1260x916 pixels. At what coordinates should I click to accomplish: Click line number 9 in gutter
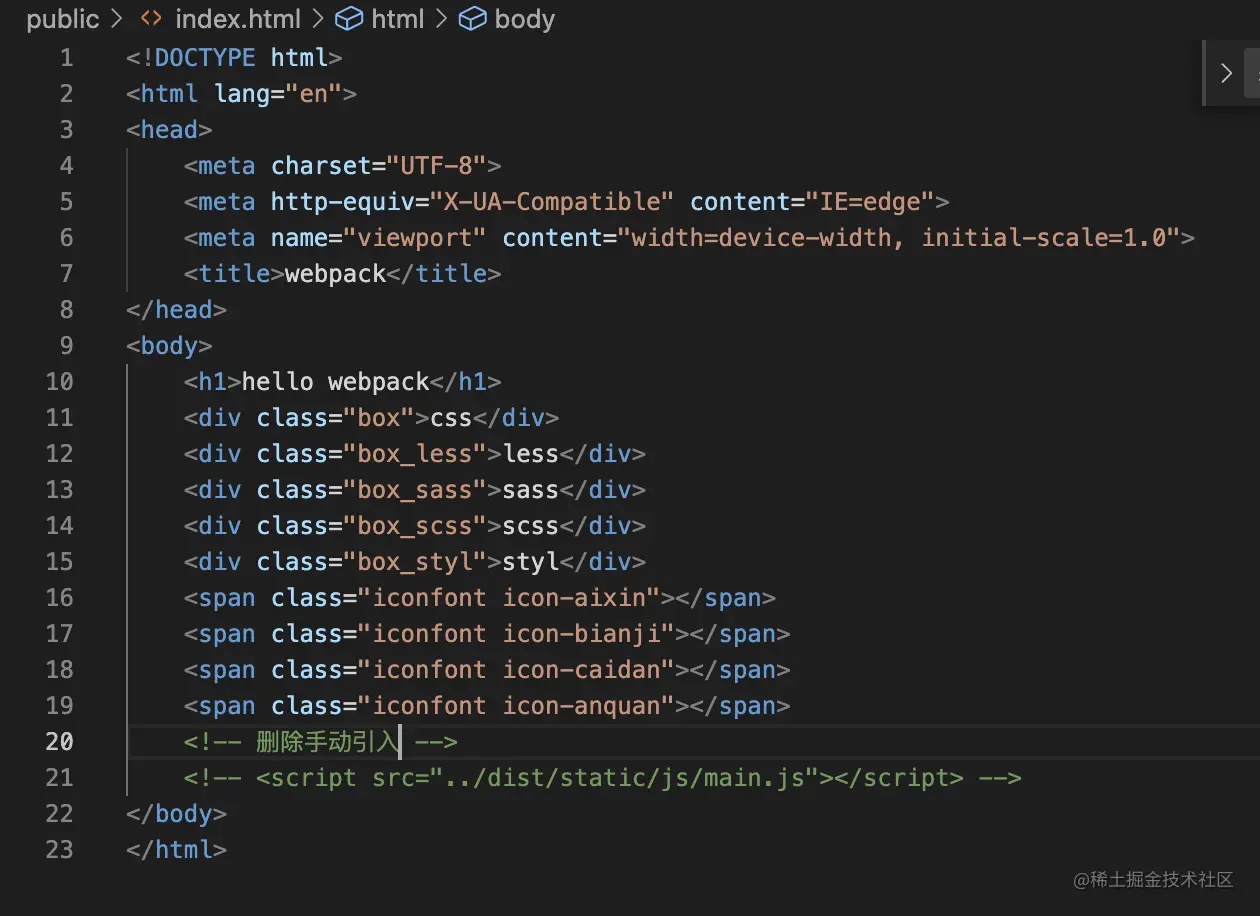tap(66, 346)
